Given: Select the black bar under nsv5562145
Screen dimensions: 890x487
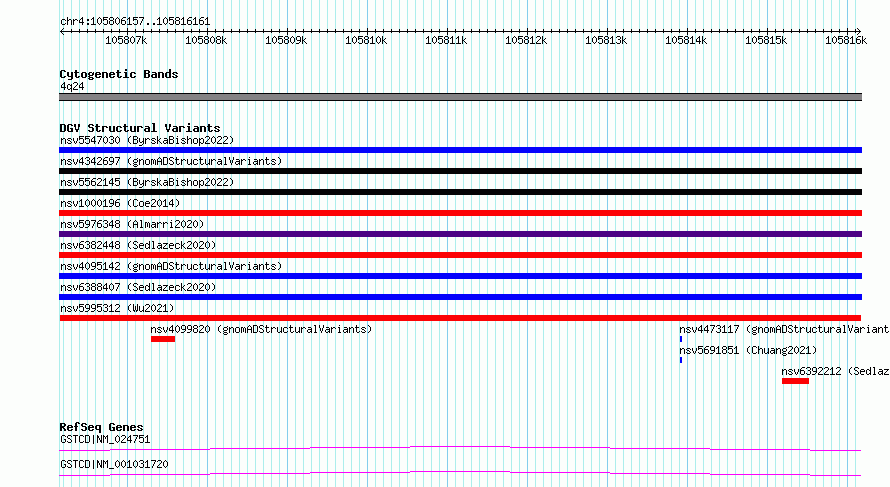Looking at the screenshot, I should coord(460,192).
